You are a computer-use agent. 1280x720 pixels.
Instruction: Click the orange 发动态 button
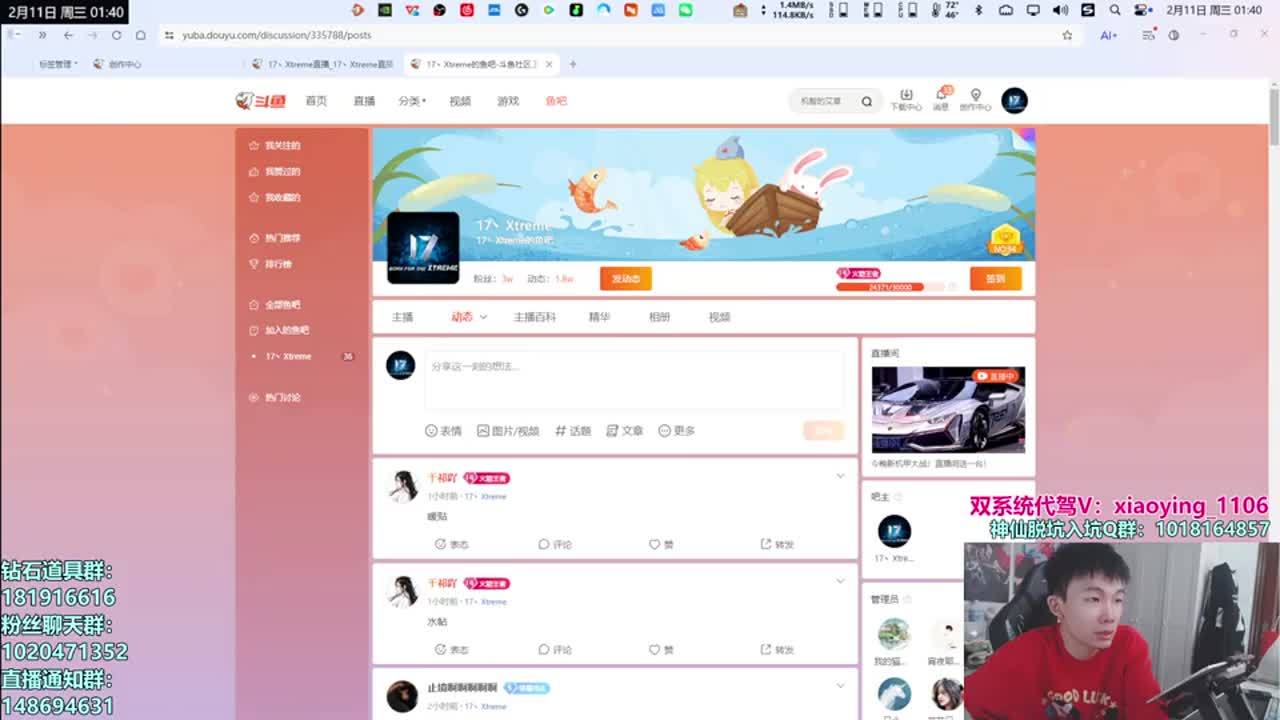point(625,279)
